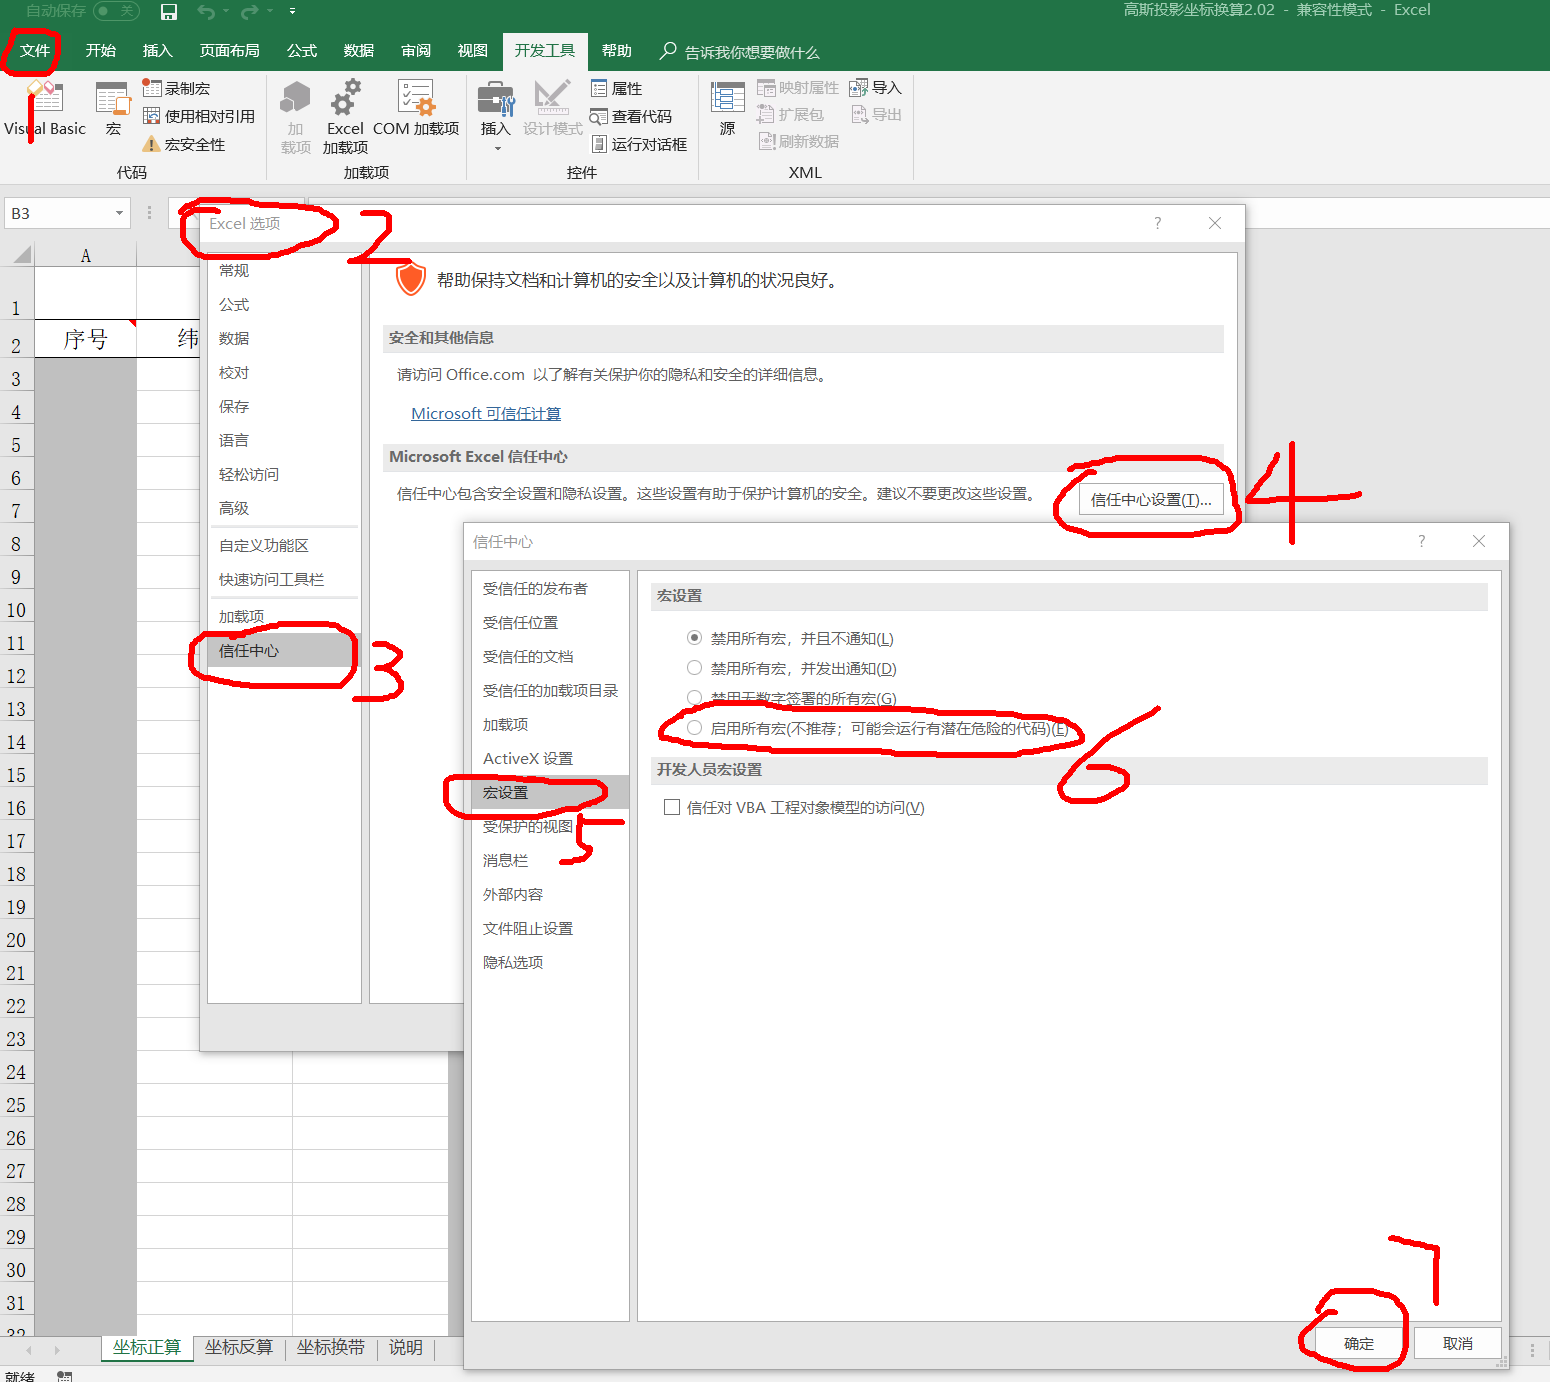This screenshot has width=1550, height=1382.
Task: Open Excel Add-ins gear icon
Action: click(346, 99)
